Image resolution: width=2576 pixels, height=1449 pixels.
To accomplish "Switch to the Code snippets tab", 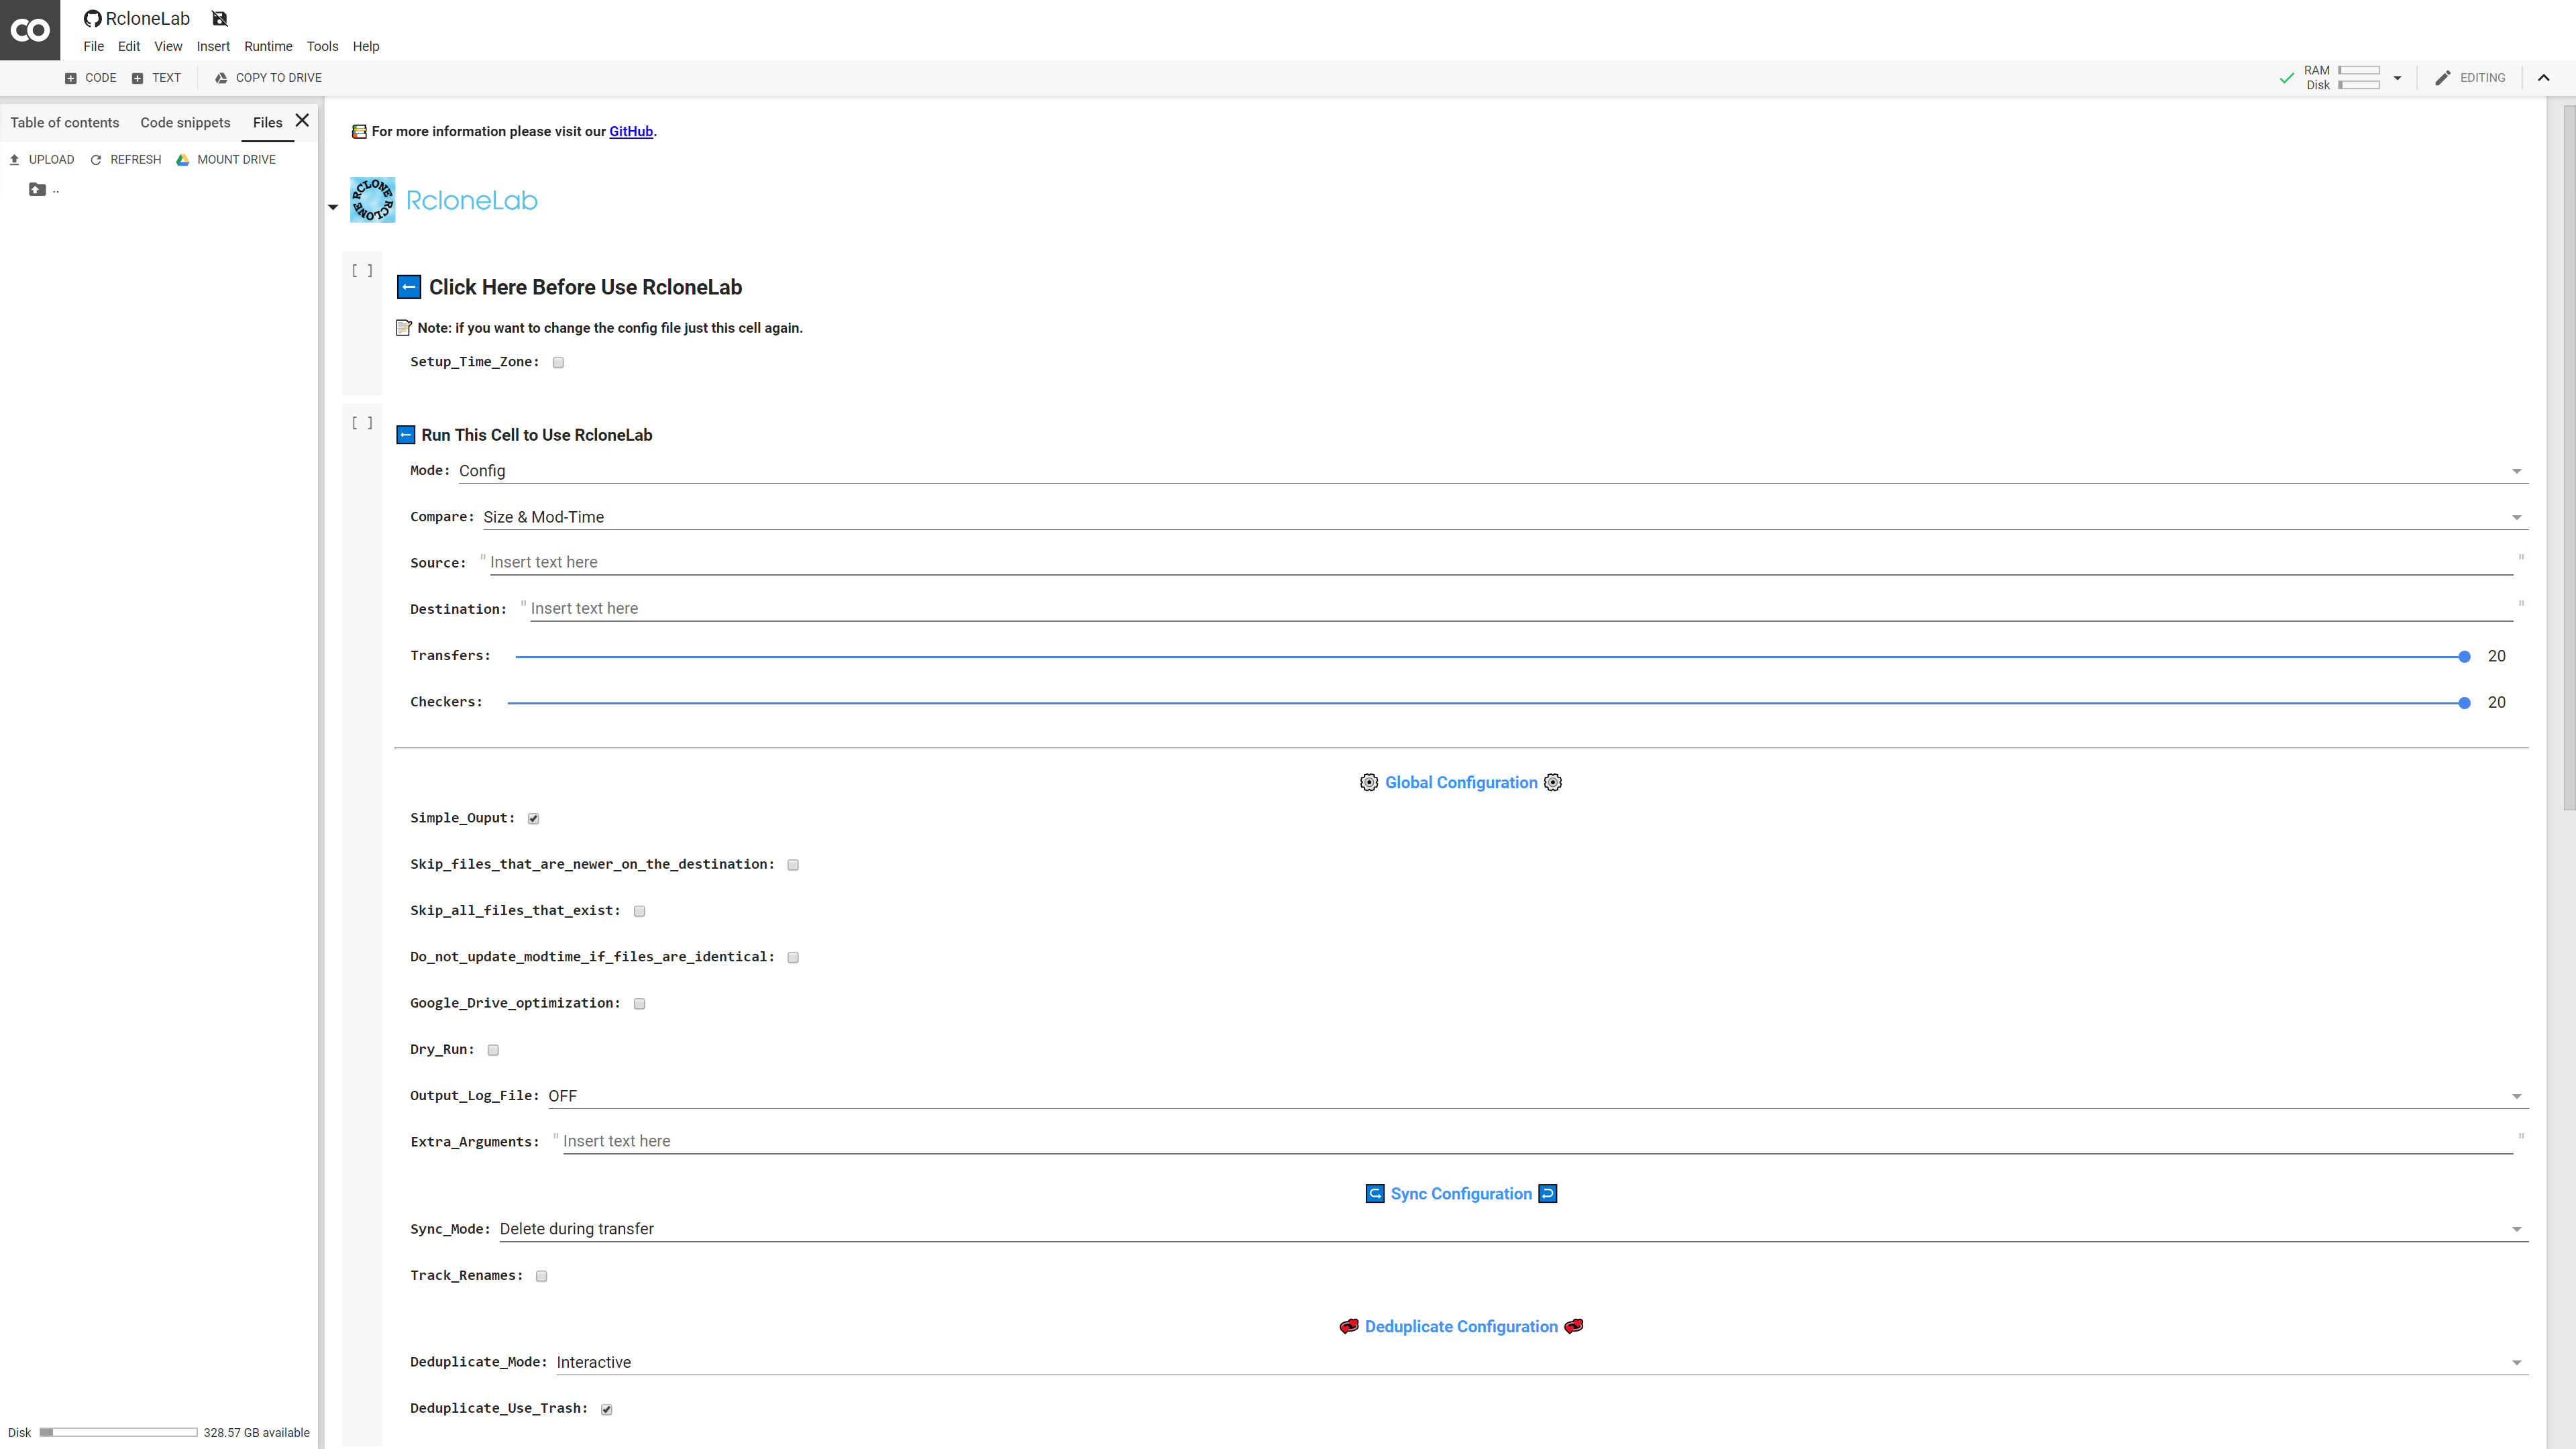I will coord(185,123).
